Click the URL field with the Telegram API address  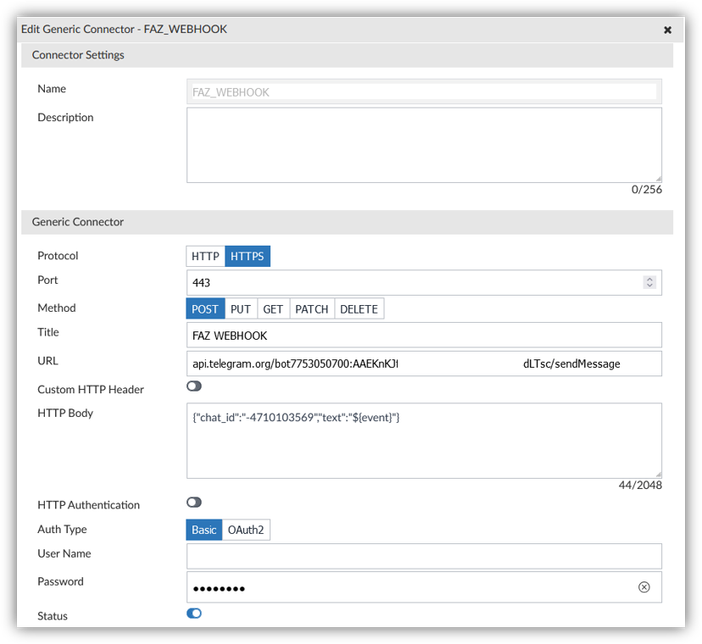[x=424, y=363]
